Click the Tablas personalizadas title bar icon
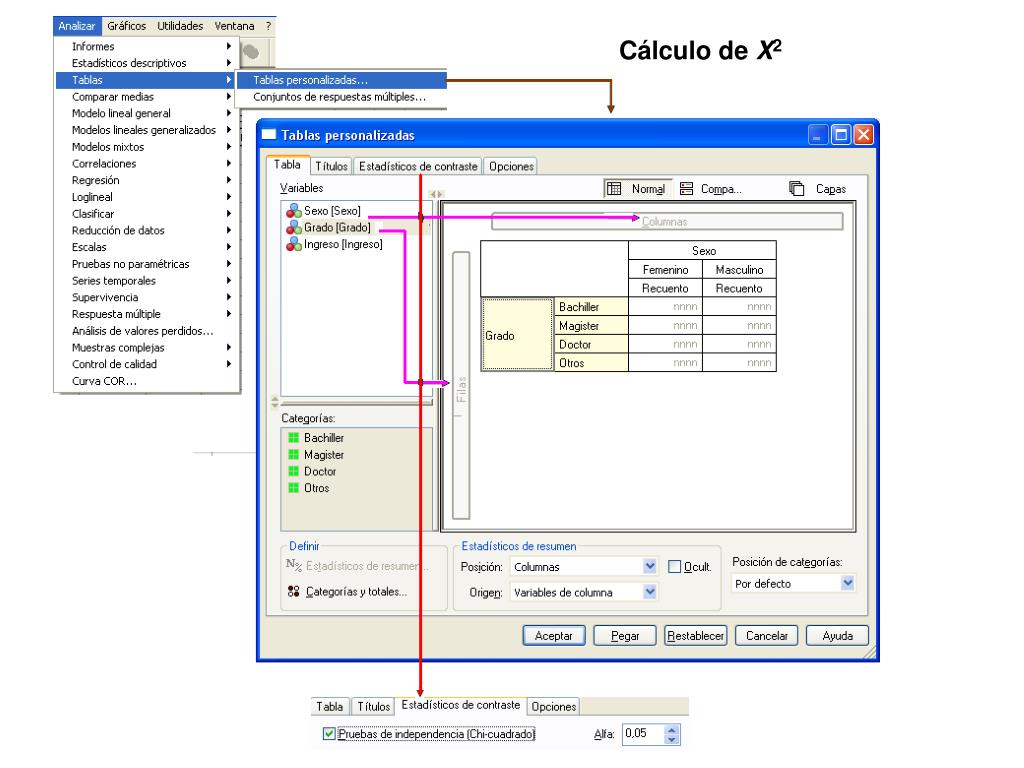The width and height of the screenshot is (1024, 768). 269,135
